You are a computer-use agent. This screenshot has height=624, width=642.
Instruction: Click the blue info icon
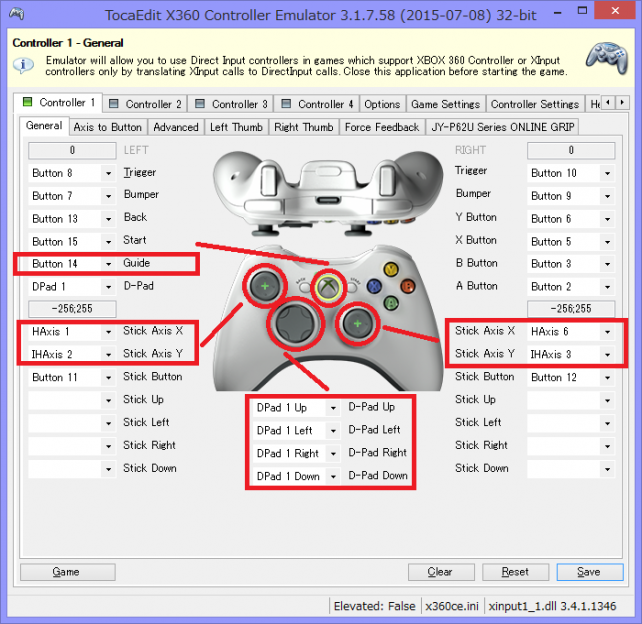23,65
